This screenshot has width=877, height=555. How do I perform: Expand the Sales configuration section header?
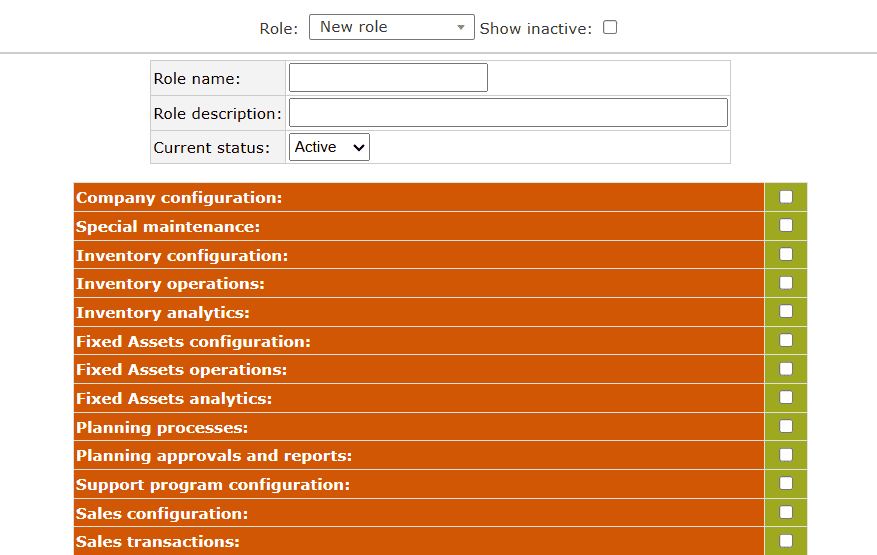[162, 514]
